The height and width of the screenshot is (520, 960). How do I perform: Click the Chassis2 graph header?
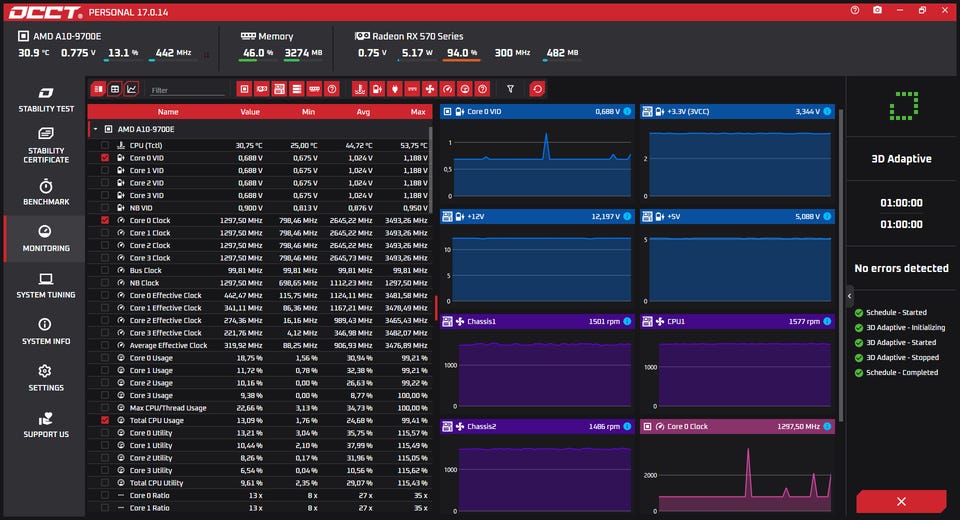(x=538, y=426)
